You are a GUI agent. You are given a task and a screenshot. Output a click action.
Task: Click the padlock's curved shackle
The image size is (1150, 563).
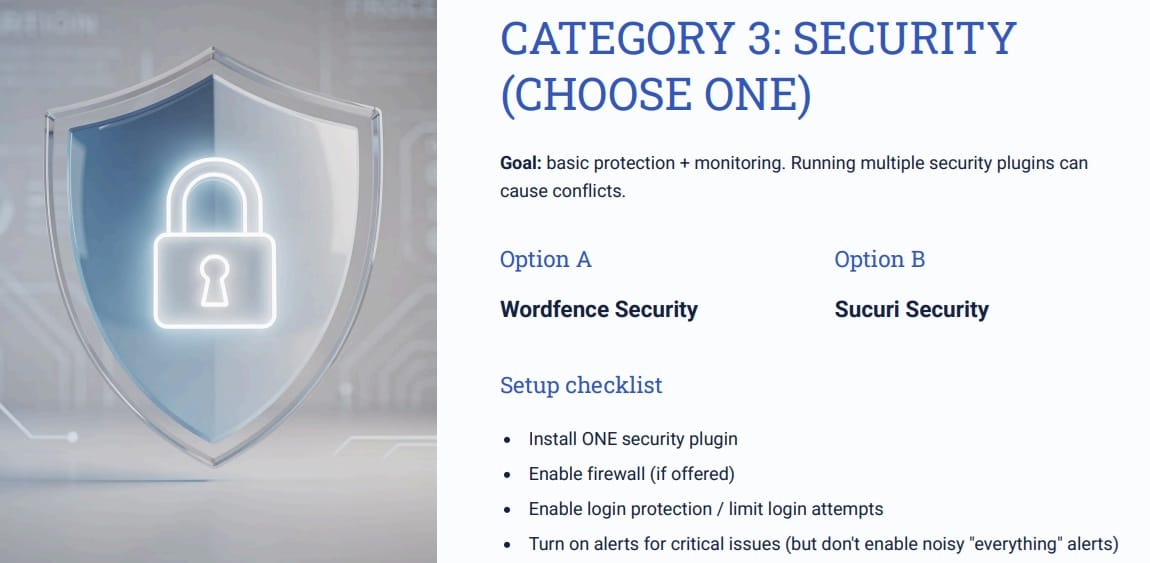214,195
